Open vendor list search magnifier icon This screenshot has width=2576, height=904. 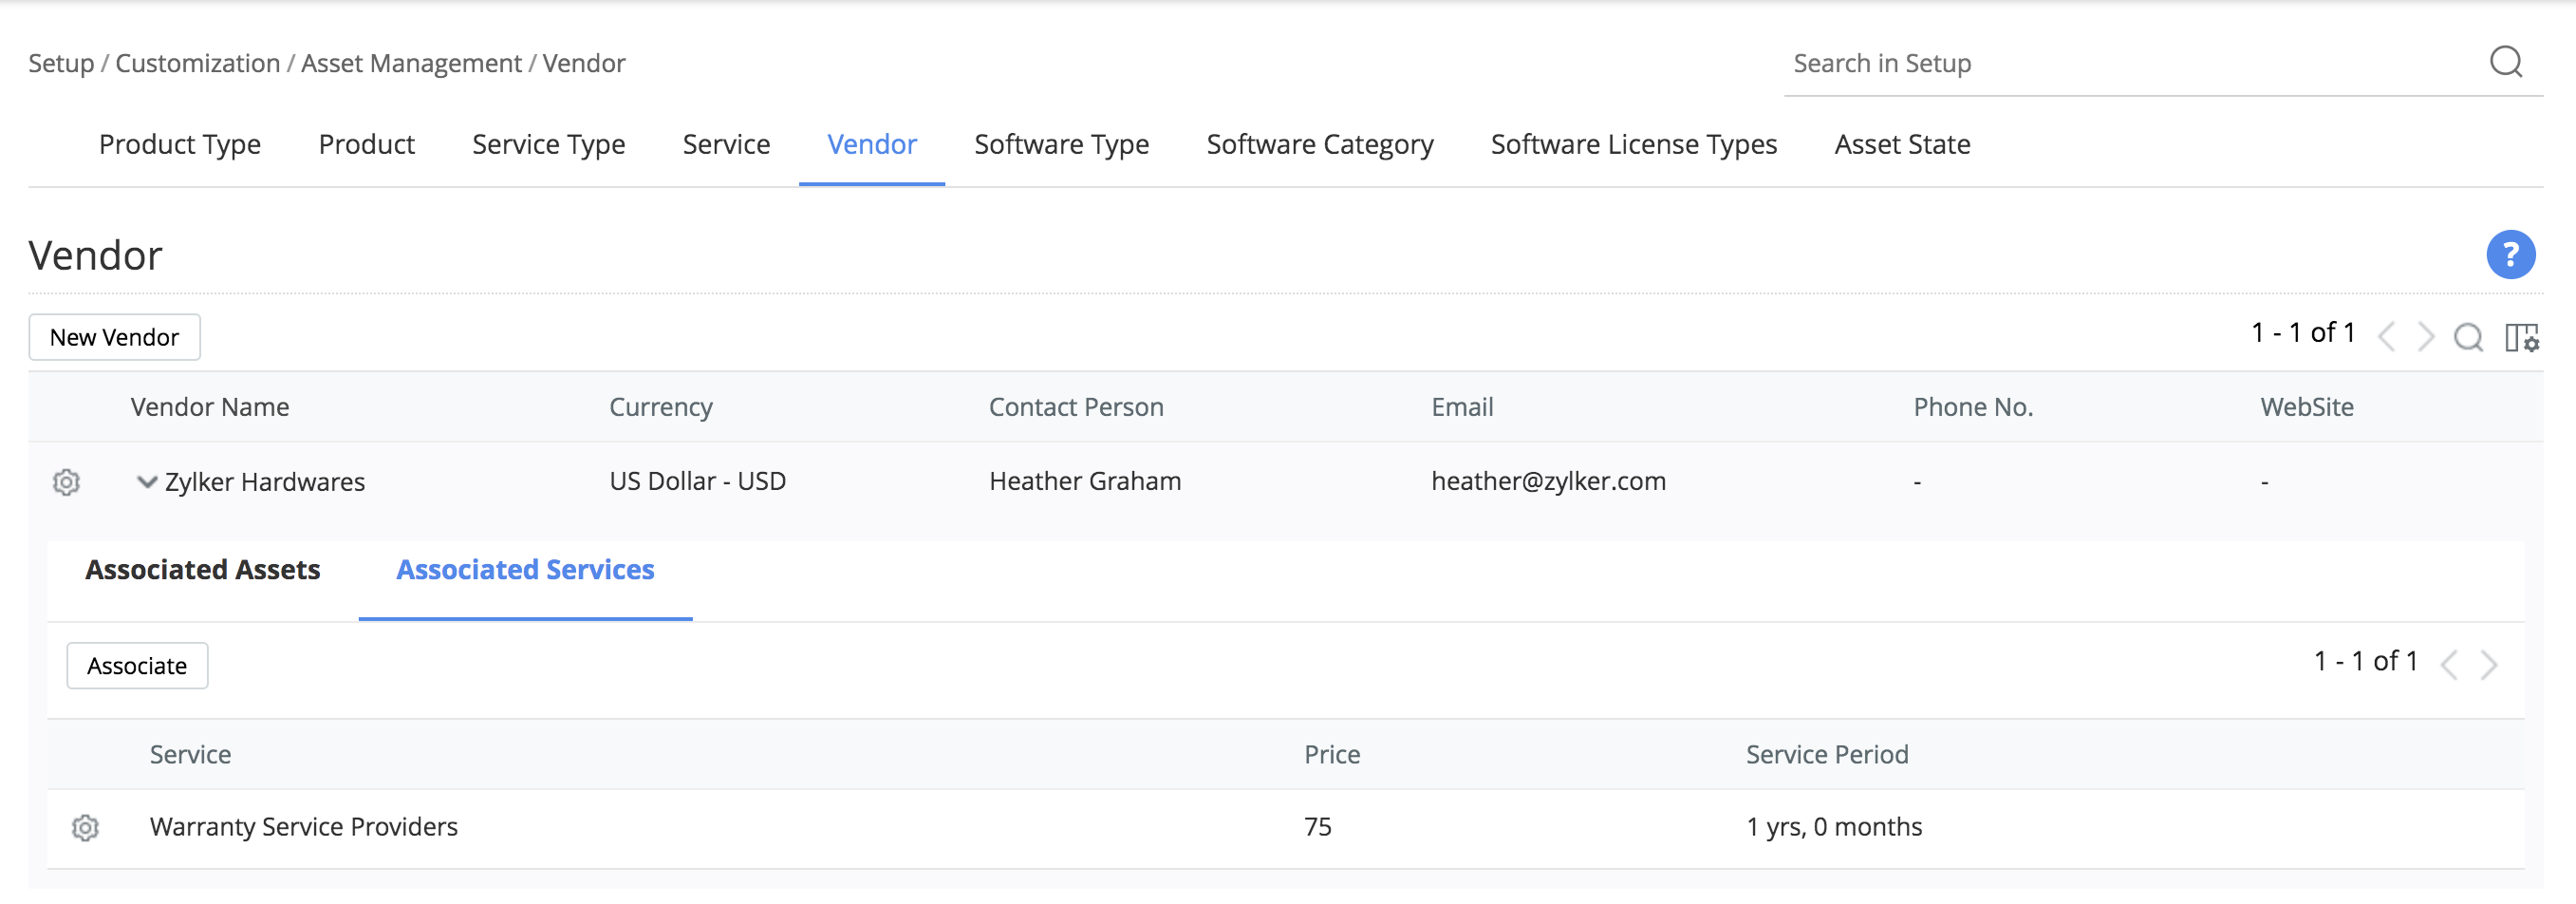point(2467,337)
